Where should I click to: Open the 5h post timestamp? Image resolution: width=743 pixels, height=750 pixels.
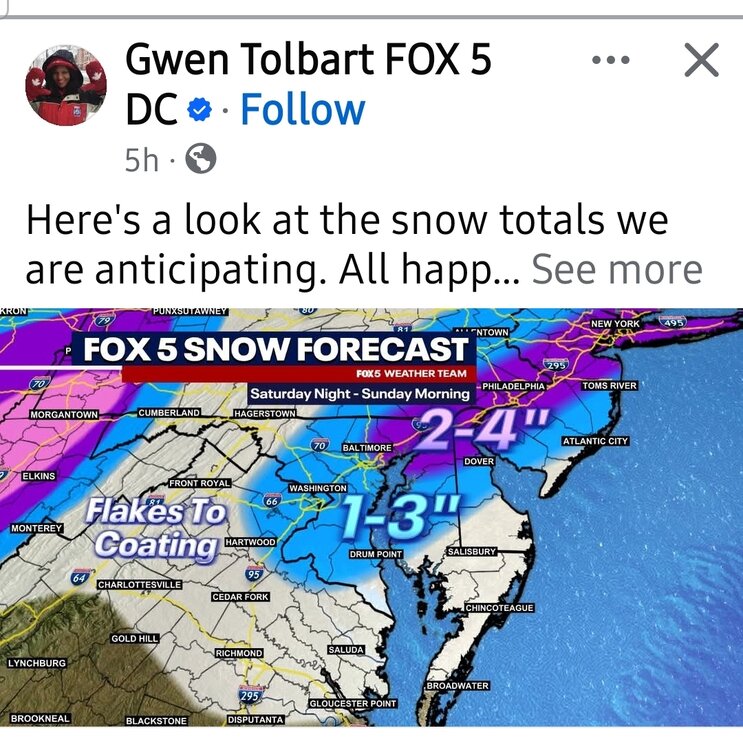tap(142, 160)
